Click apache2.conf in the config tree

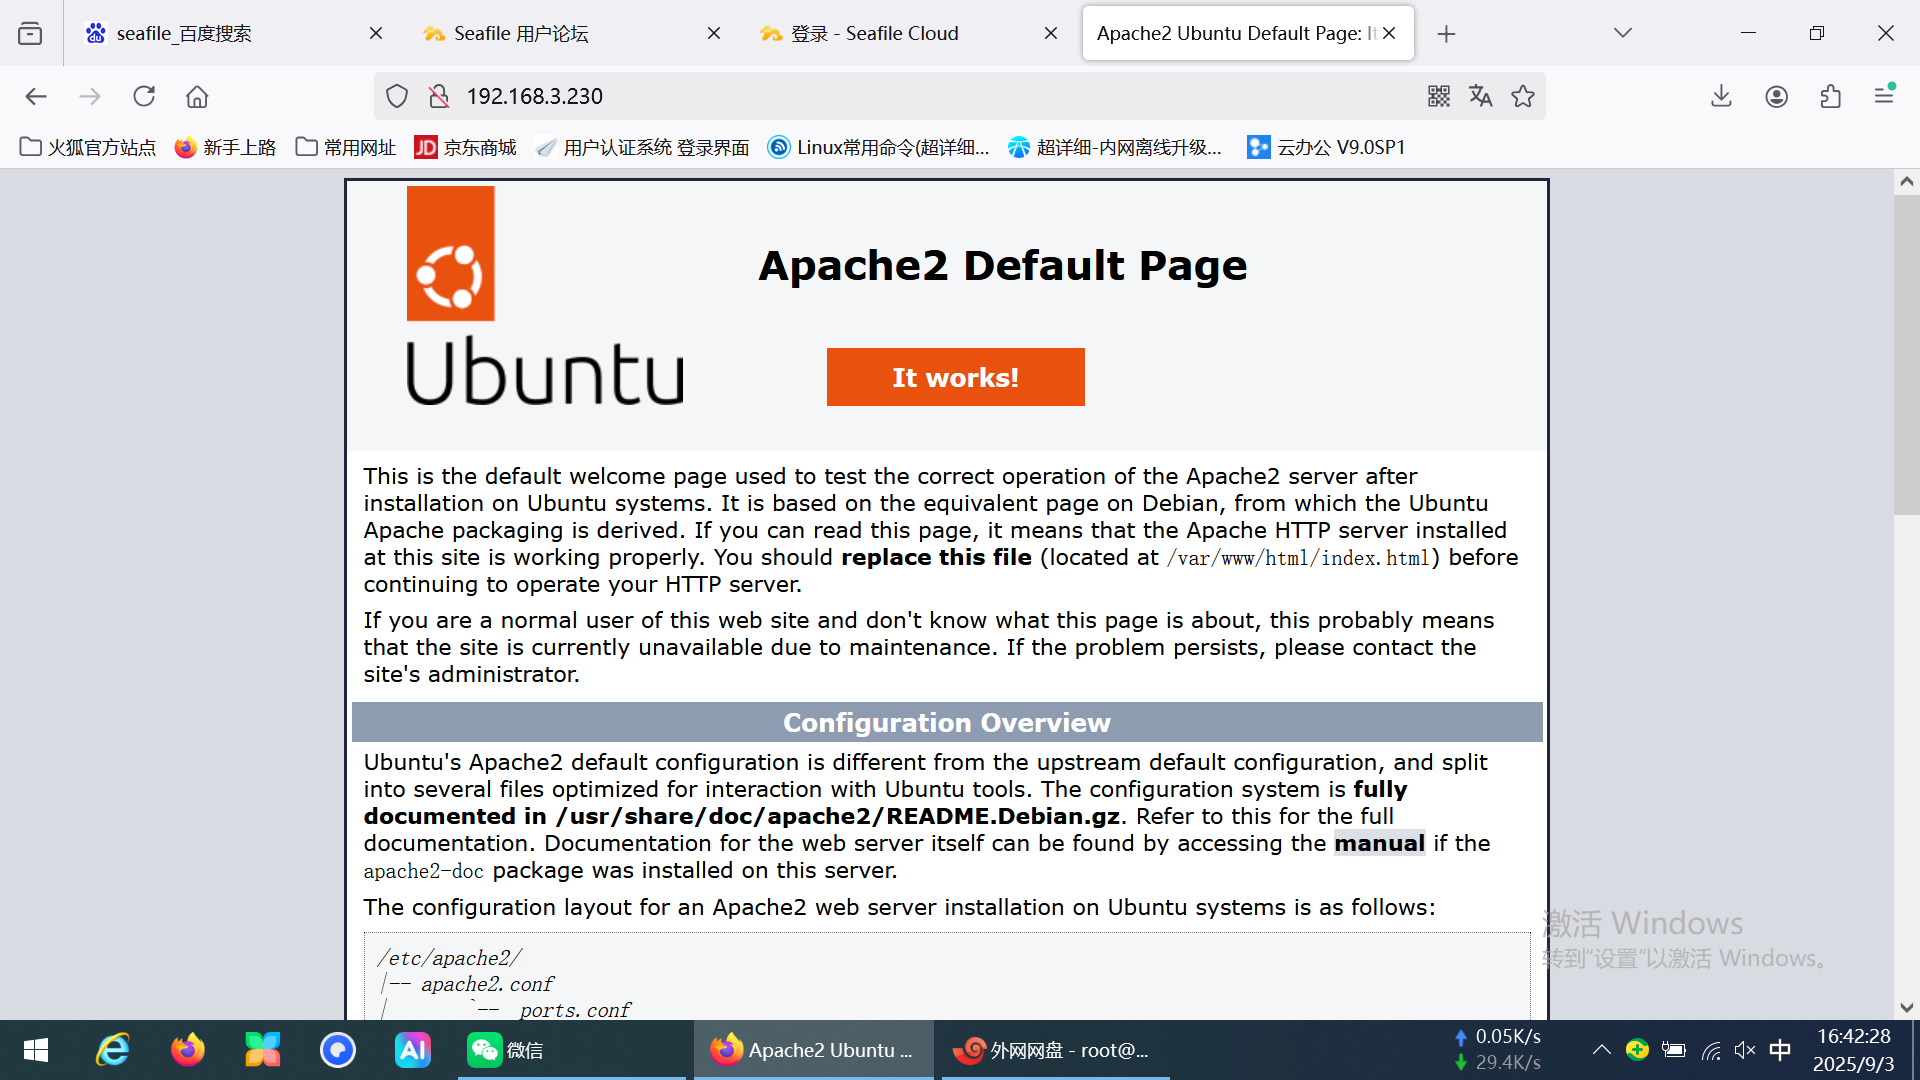click(487, 984)
